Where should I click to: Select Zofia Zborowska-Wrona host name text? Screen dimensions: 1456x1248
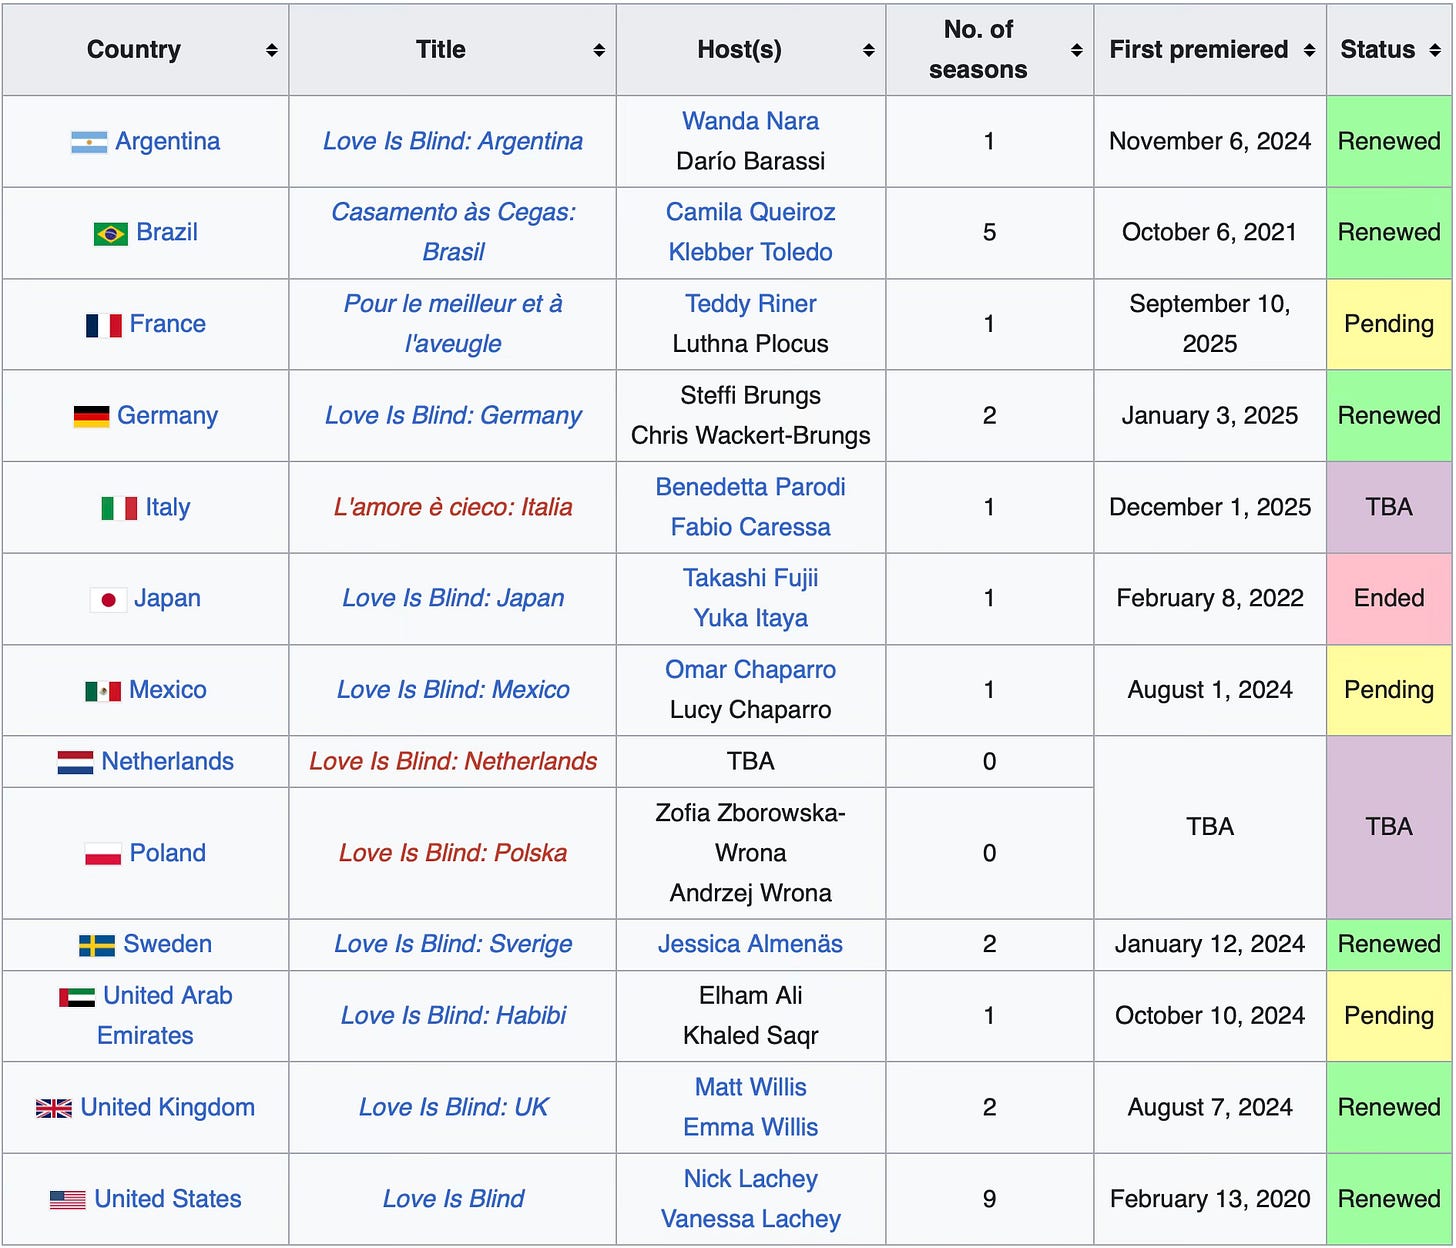(x=750, y=833)
